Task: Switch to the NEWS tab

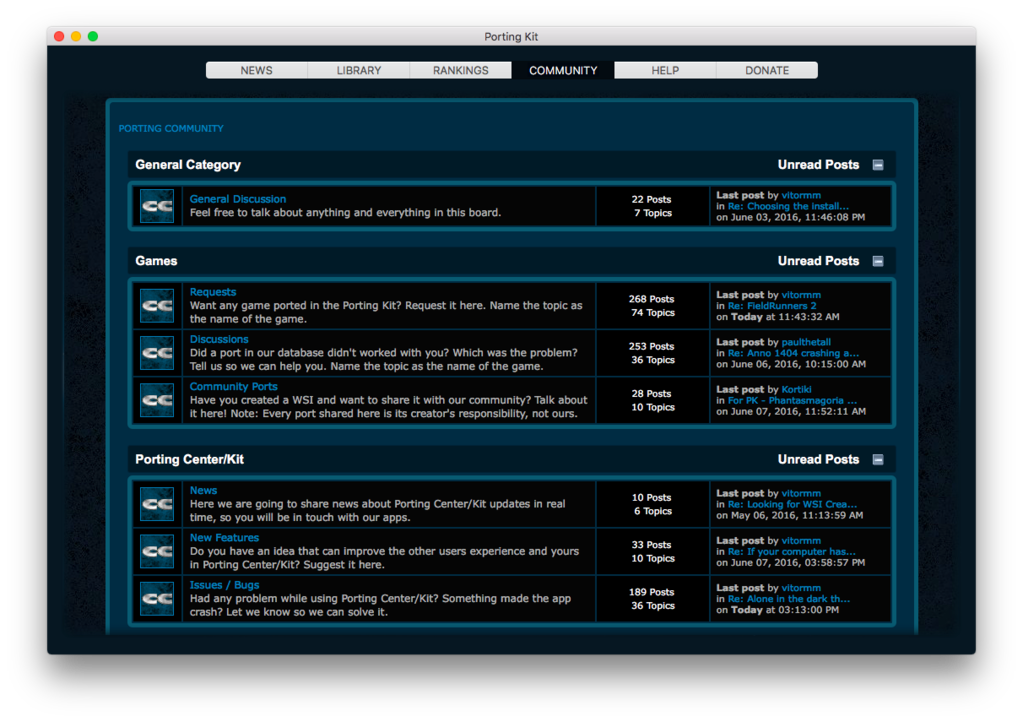Action: pos(256,70)
